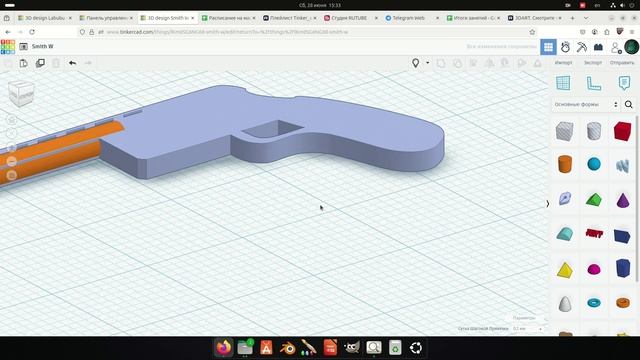Image resolution: width=640 pixels, height=360 pixels.
Task: Open the Files manager in the dock
Action: (x=245, y=348)
